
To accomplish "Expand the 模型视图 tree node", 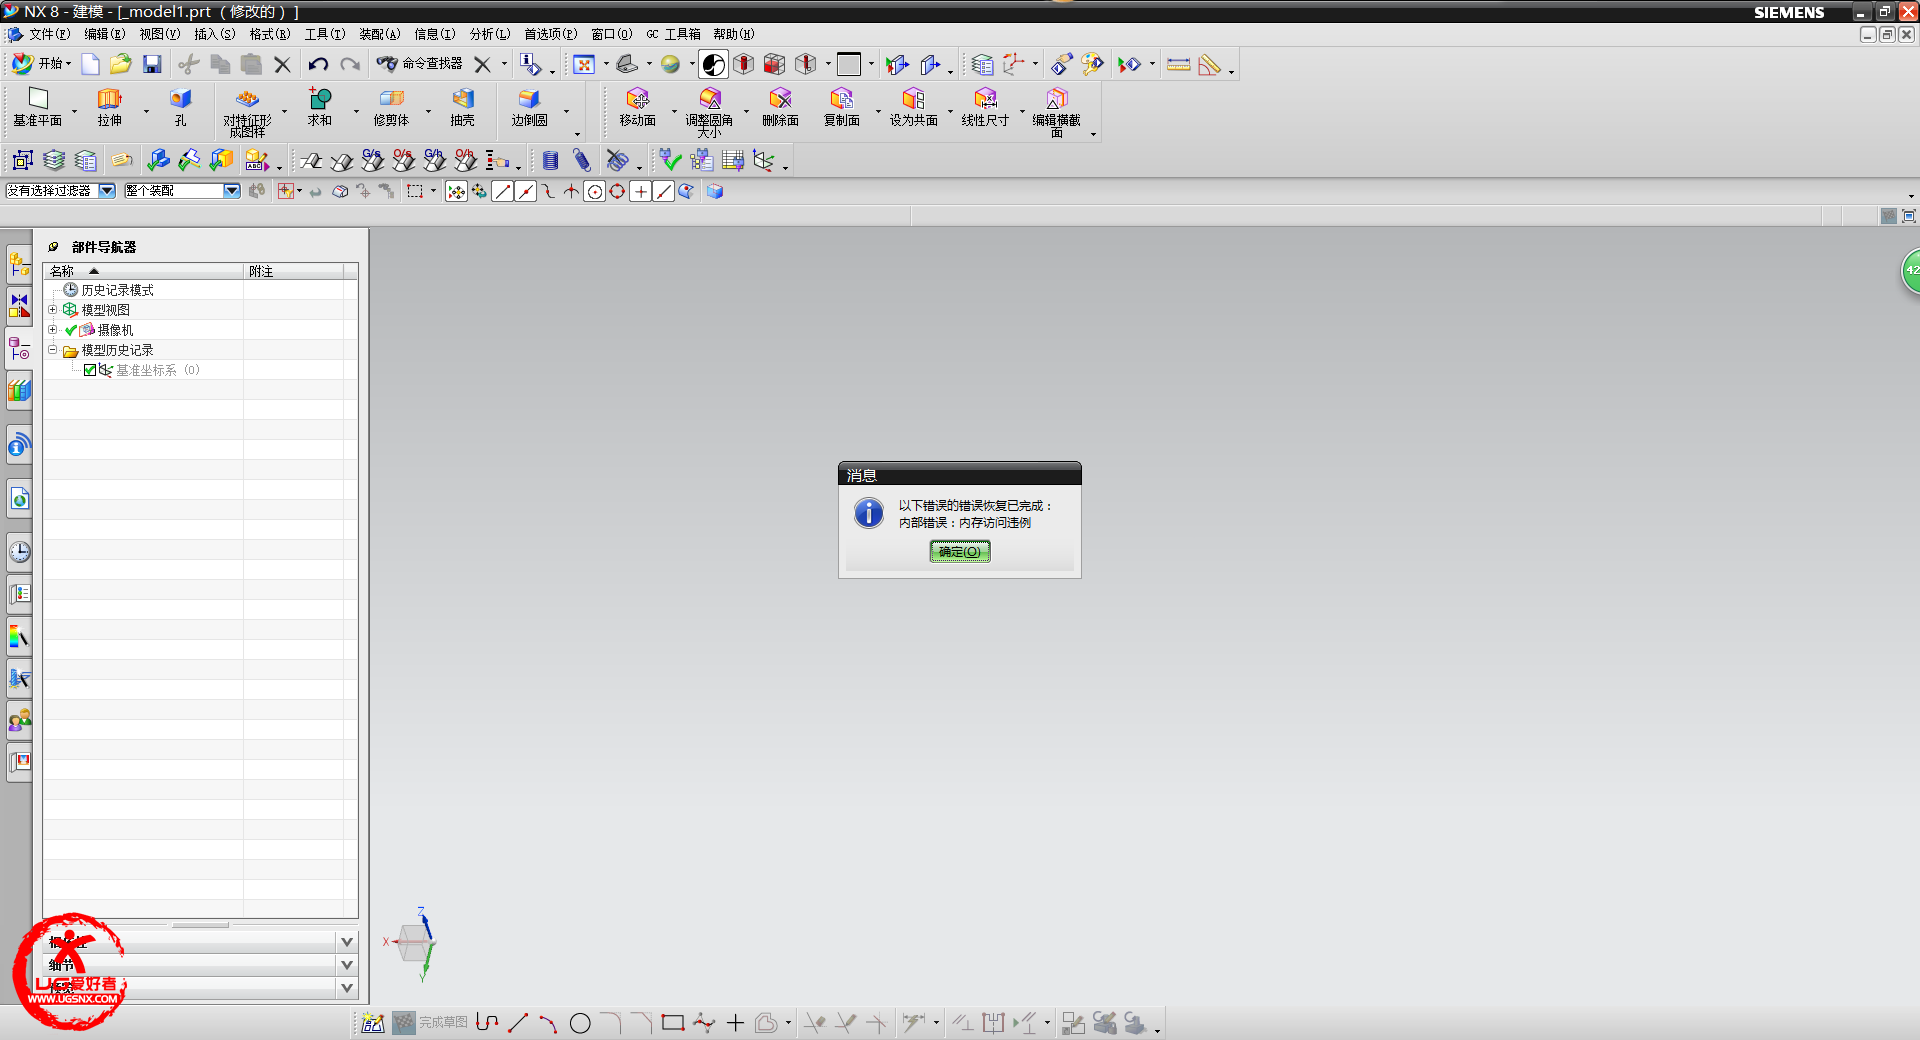I will pyautogui.click(x=53, y=310).
